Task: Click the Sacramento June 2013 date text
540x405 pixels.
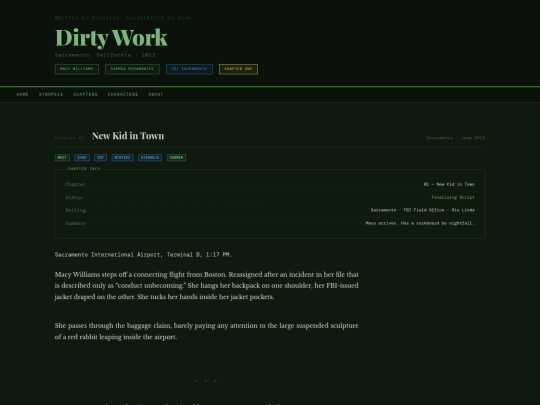Action: [x=456, y=138]
